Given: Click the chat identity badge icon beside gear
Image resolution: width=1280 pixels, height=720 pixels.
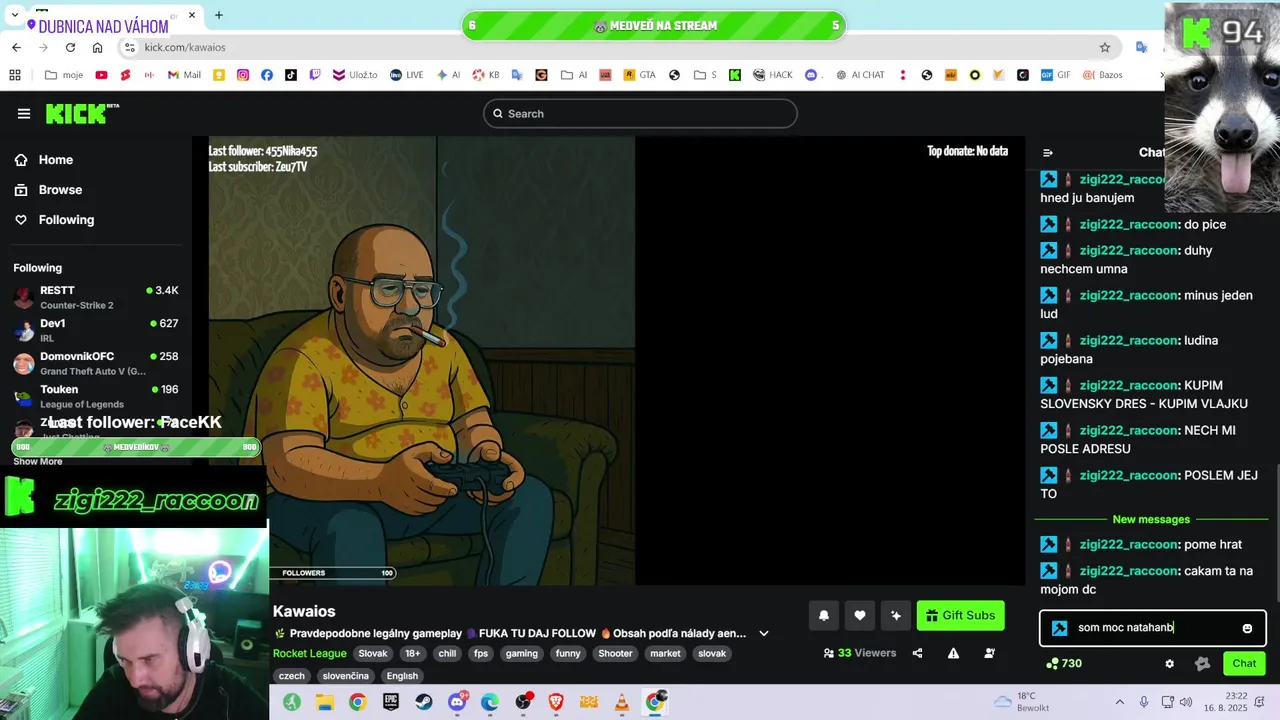Looking at the screenshot, I should click(1202, 663).
